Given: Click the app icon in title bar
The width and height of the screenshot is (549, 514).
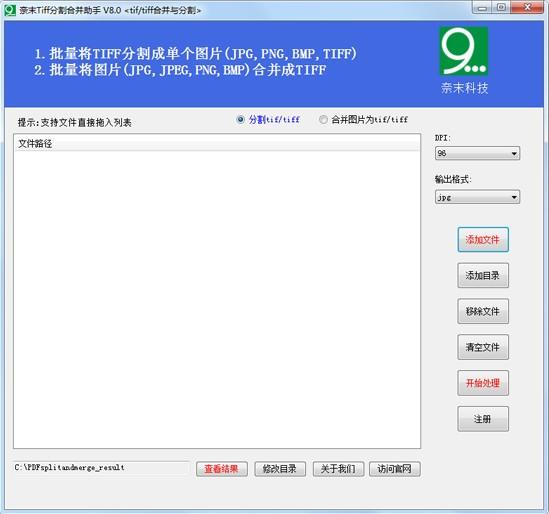Looking at the screenshot, I should (10, 10).
